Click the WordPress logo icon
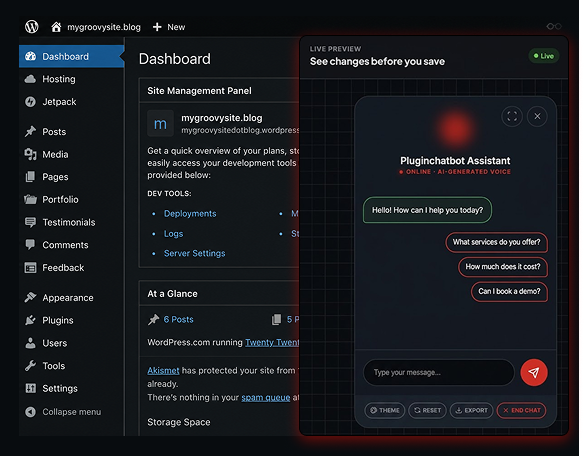This screenshot has width=585, height=456. [32, 26]
